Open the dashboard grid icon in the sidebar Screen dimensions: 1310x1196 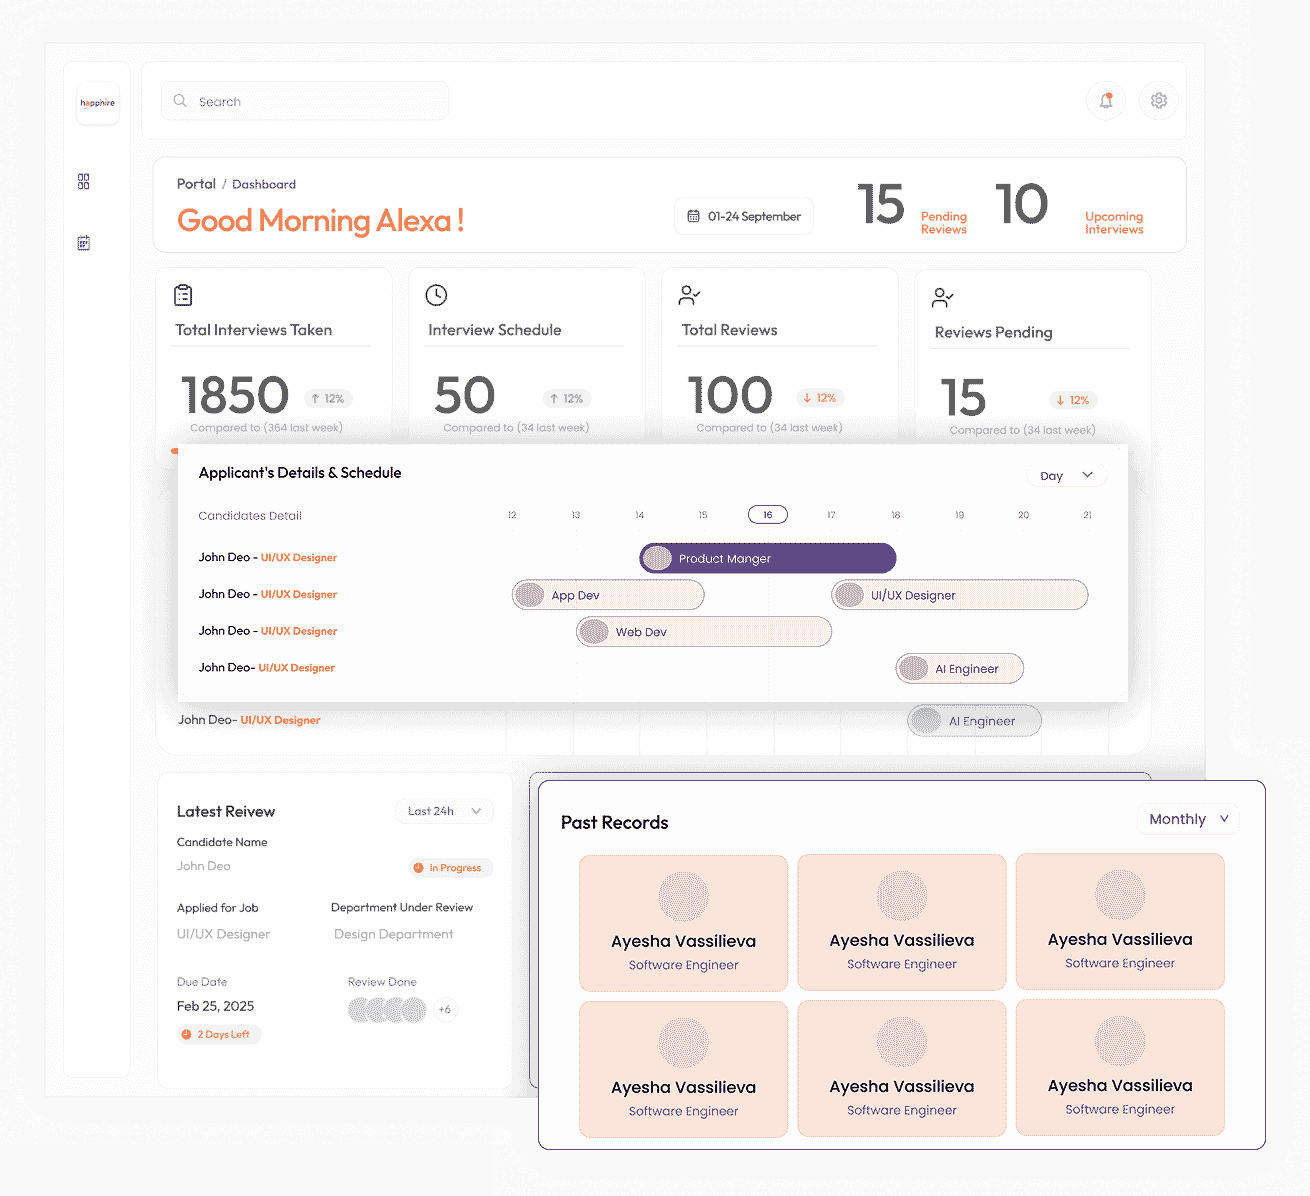[84, 181]
